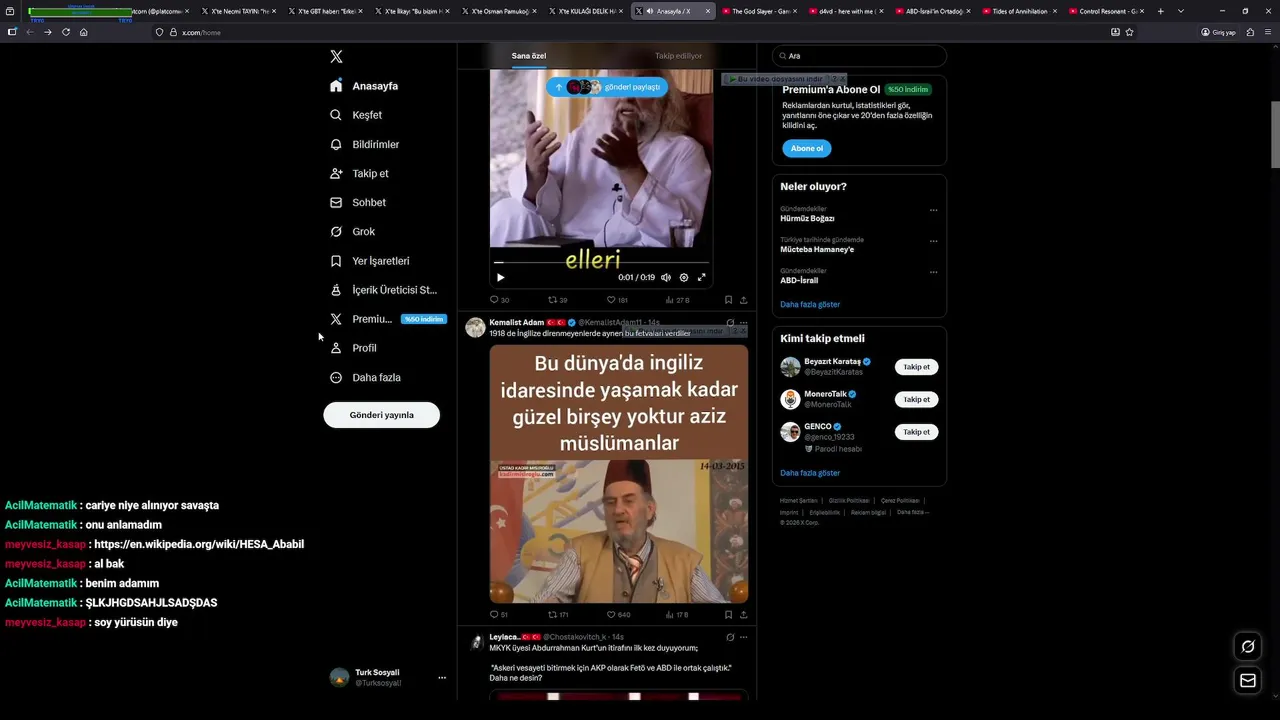Screen dimensions: 1280x720
Task: Open Hürmüz Boğazı trend
Action: click(x=807, y=218)
